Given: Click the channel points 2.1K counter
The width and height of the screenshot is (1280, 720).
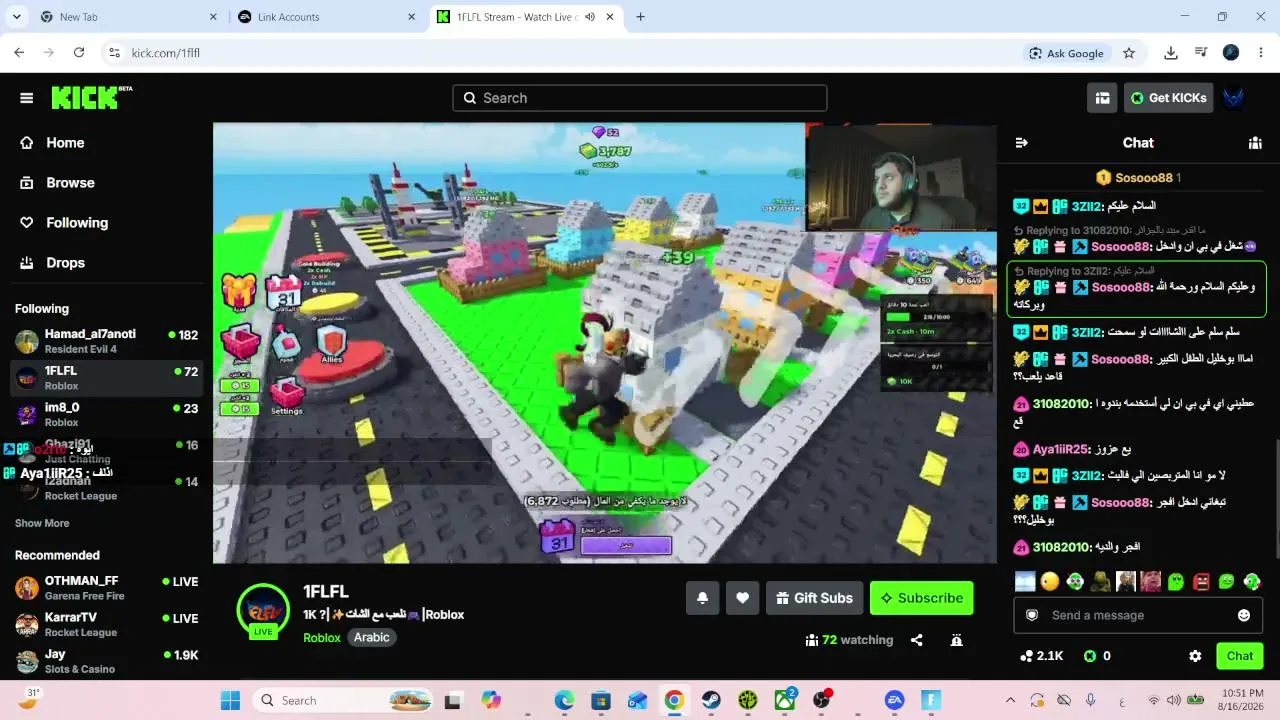Looking at the screenshot, I should tap(1041, 656).
